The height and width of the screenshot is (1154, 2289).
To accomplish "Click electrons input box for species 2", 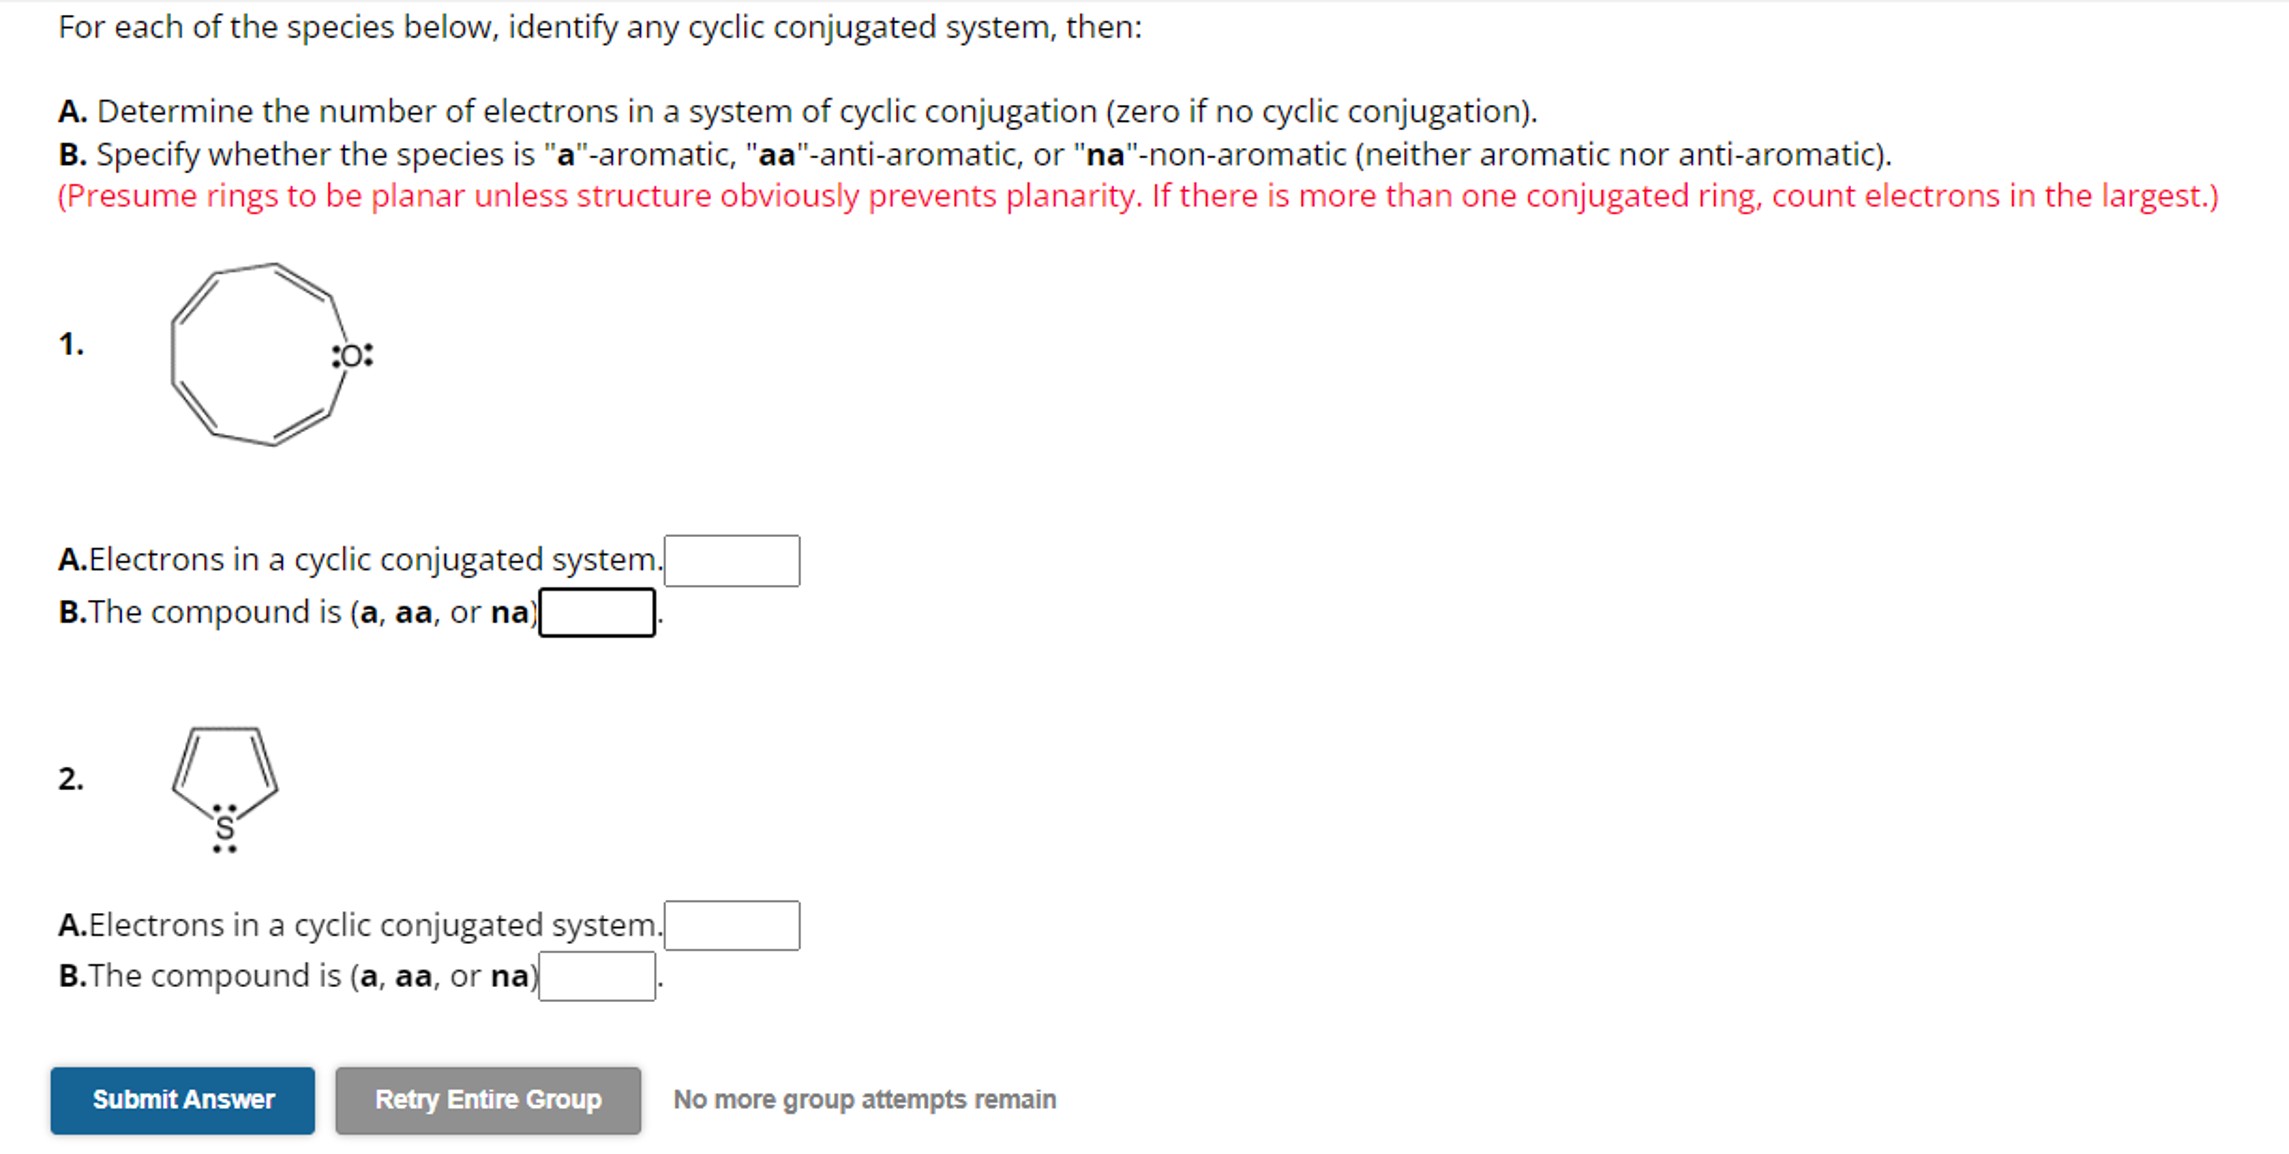I will click(x=733, y=925).
